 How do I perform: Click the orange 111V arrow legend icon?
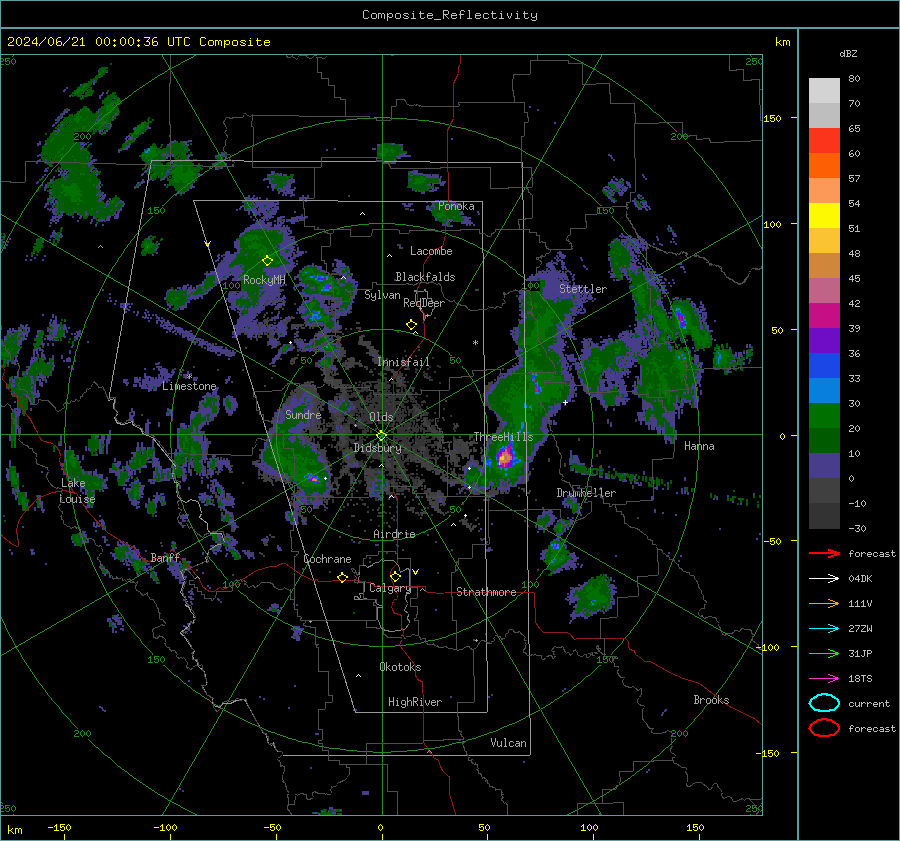click(x=824, y=603)
